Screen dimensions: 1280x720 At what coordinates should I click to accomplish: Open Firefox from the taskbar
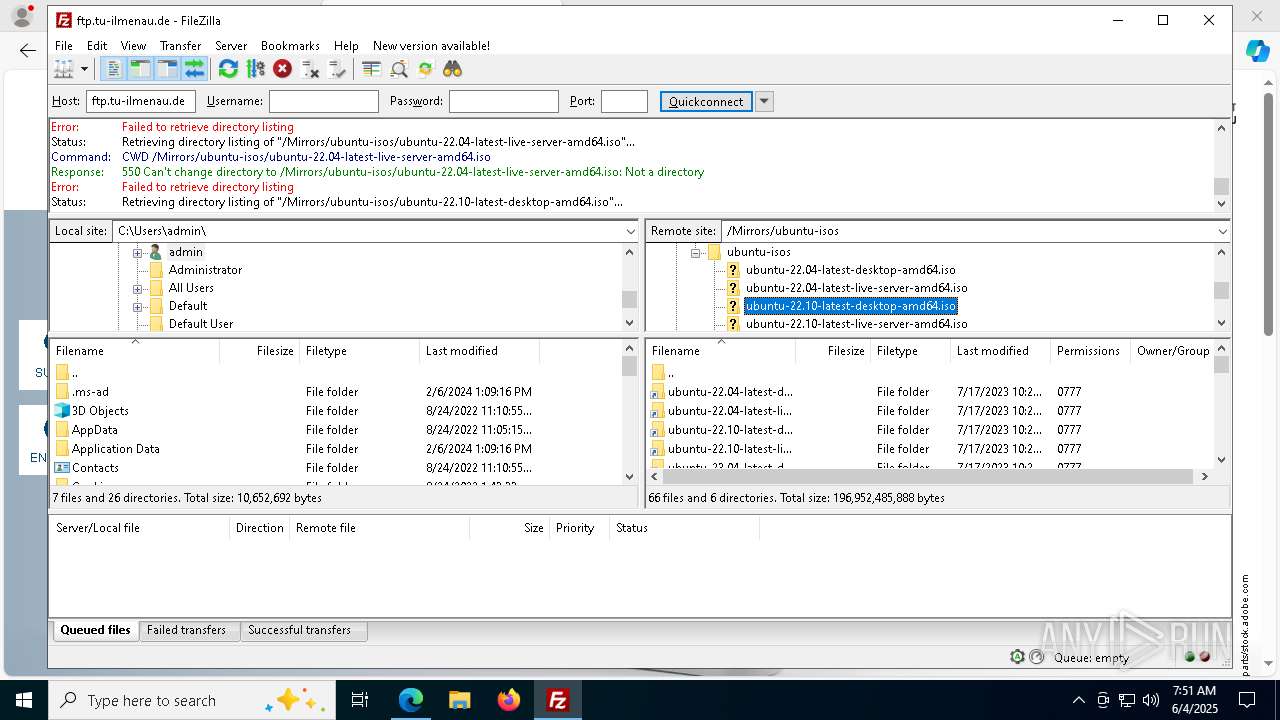pos(509,700)
